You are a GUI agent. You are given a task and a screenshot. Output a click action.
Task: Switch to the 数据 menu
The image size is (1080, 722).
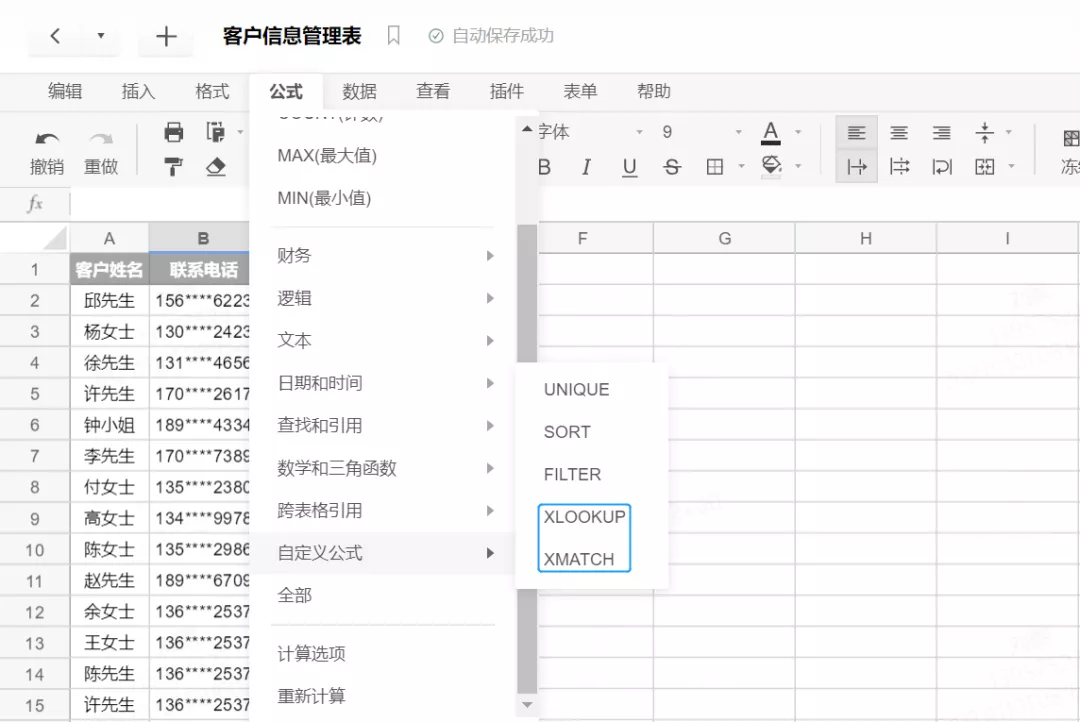(x=359, y=91)
